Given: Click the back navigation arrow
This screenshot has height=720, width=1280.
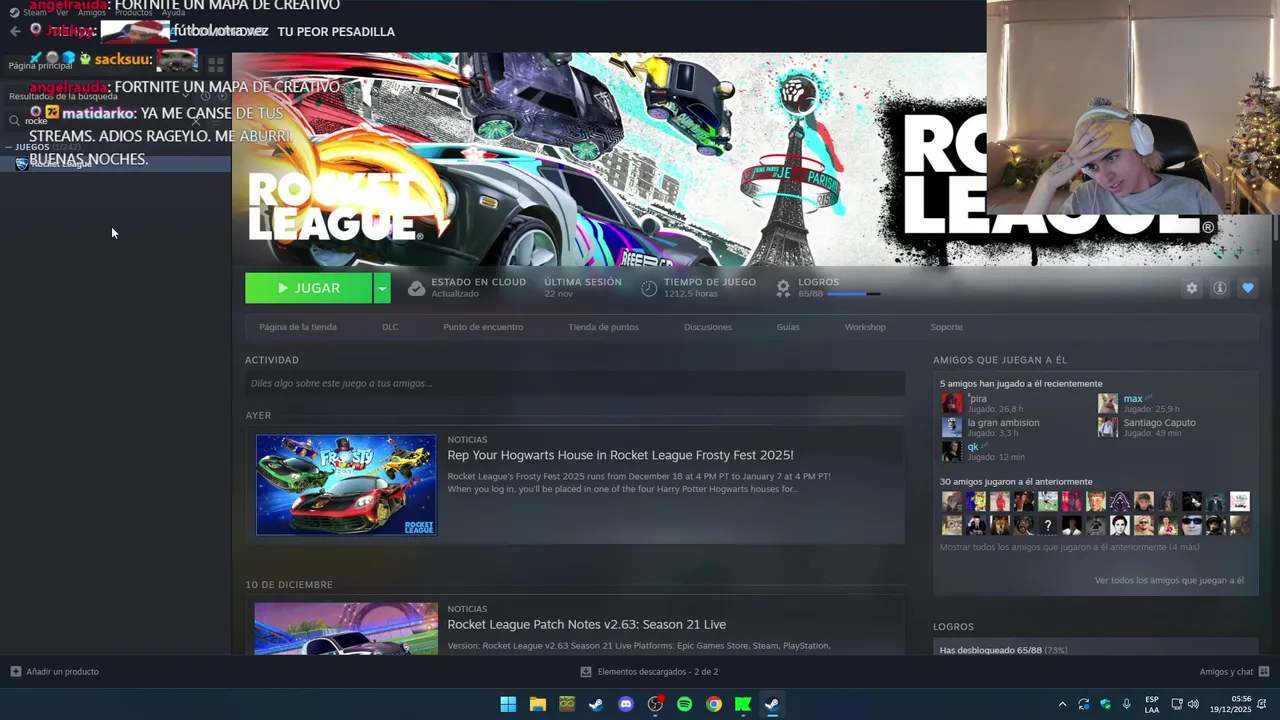Looking at the screenshot, I should click(x=14, y=31).
